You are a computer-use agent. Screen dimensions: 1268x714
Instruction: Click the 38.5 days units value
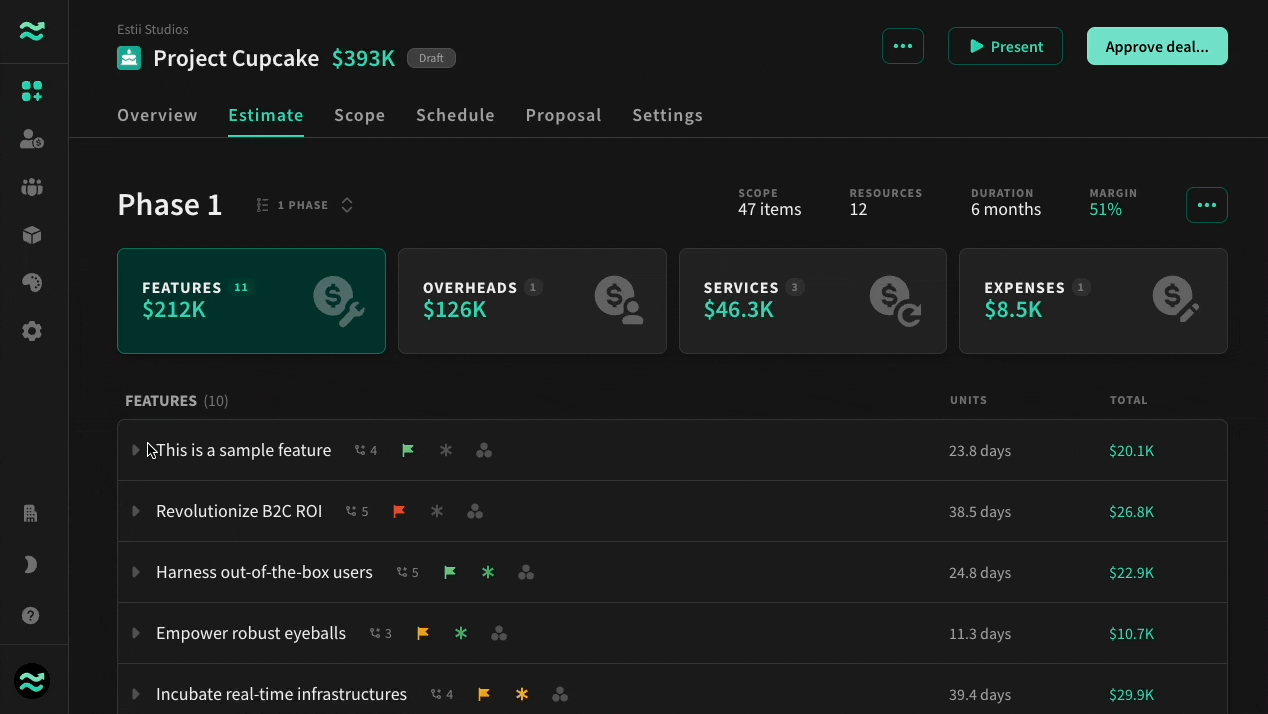click(980, 512)
